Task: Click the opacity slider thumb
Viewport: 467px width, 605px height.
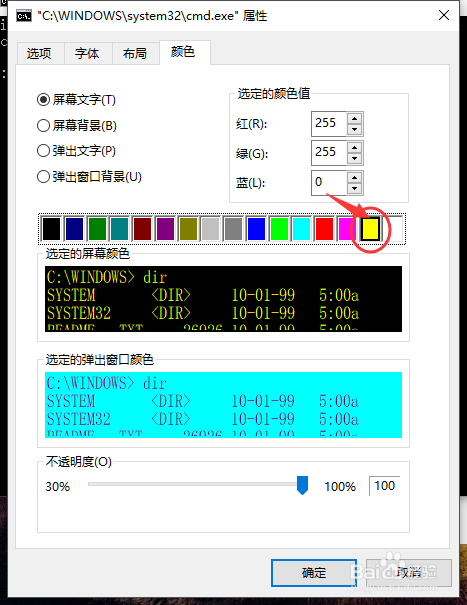Action: [x=302, y=485]
